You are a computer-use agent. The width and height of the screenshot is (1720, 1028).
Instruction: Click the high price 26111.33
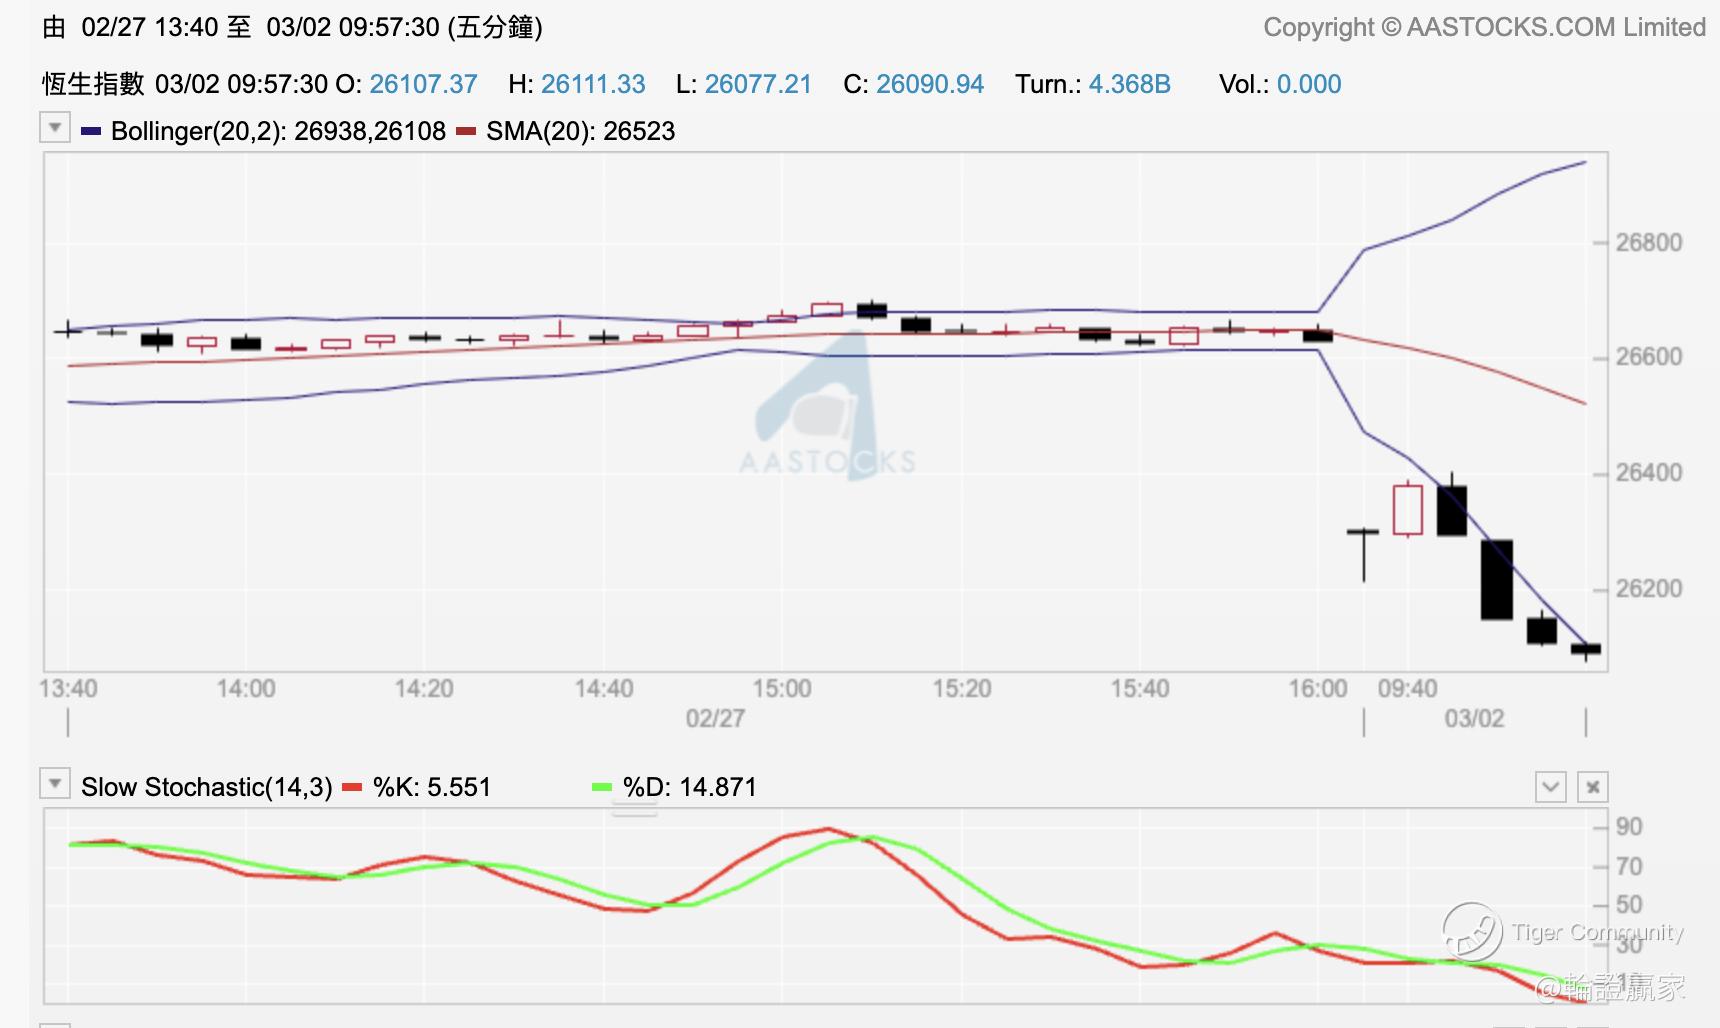[593, 84]
